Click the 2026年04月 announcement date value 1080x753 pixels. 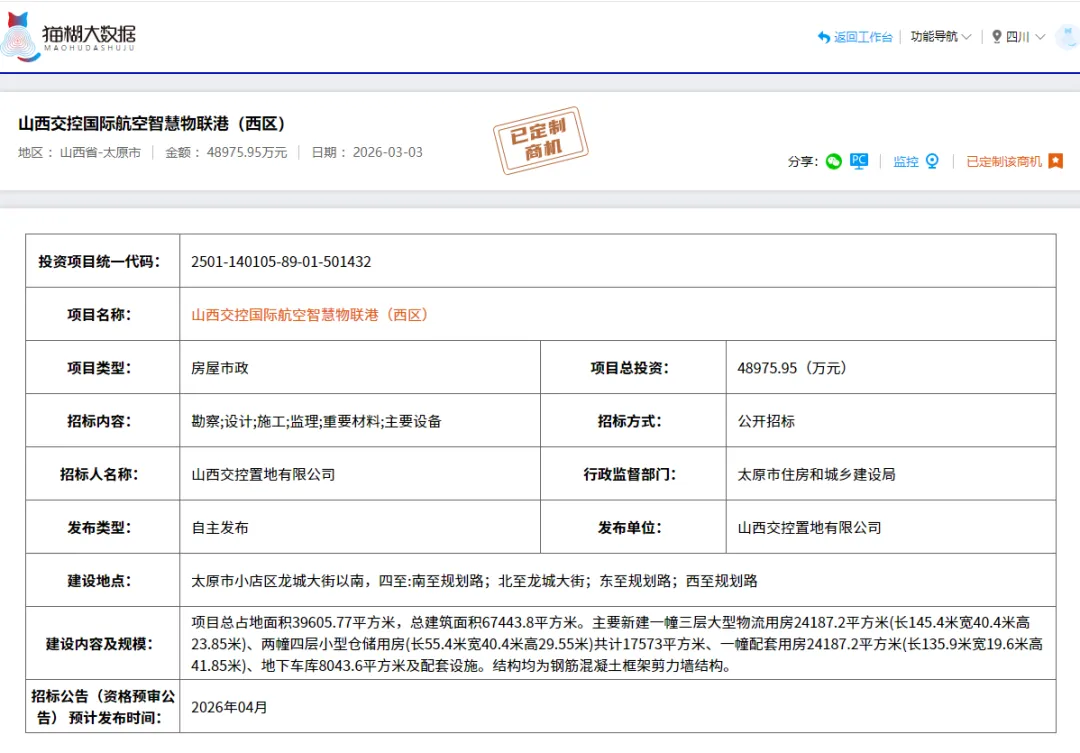229,708
